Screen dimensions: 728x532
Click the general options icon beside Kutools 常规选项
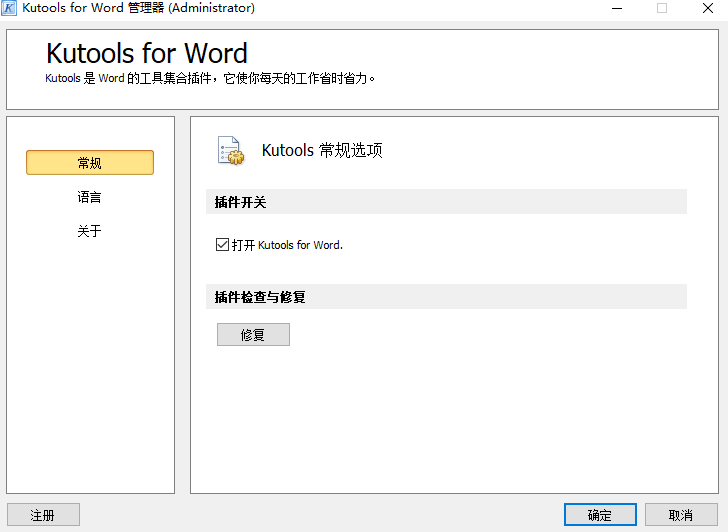pos(230,150)
